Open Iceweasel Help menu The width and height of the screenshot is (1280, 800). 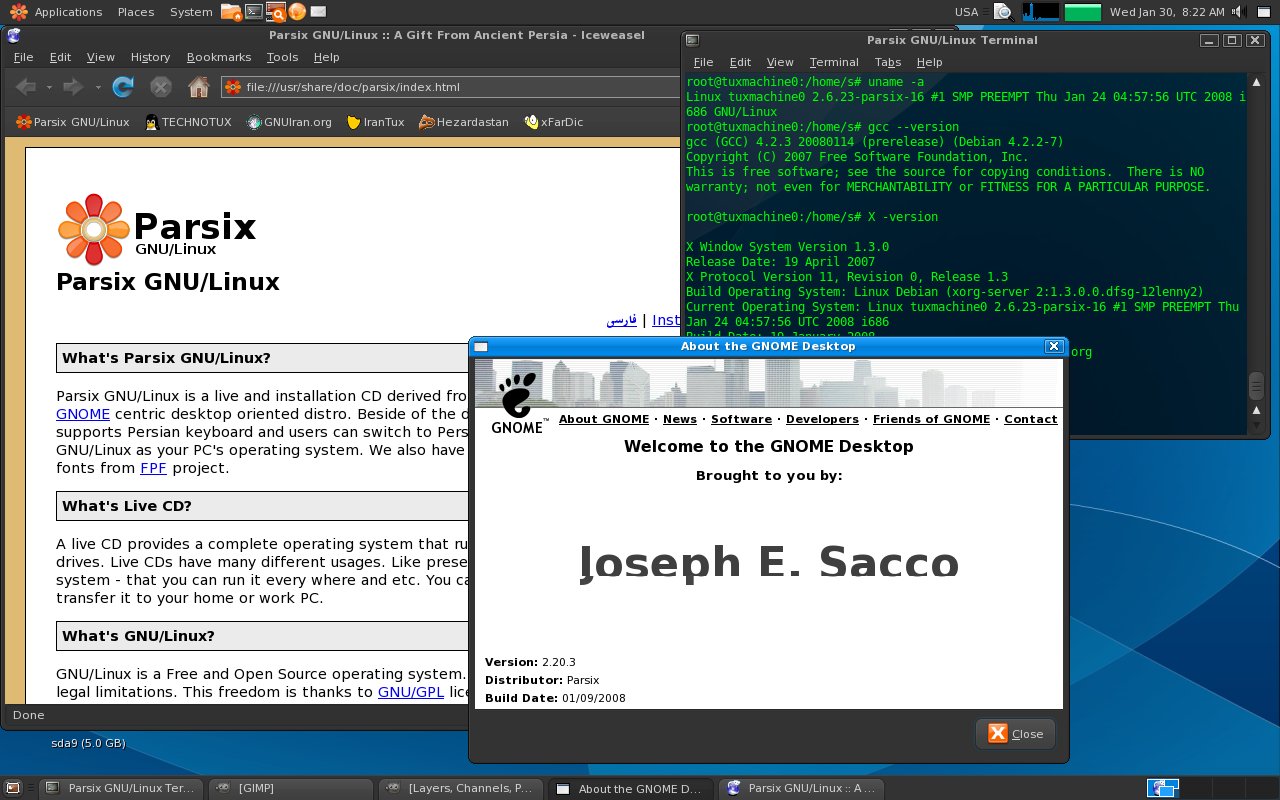tap(326, 57)
